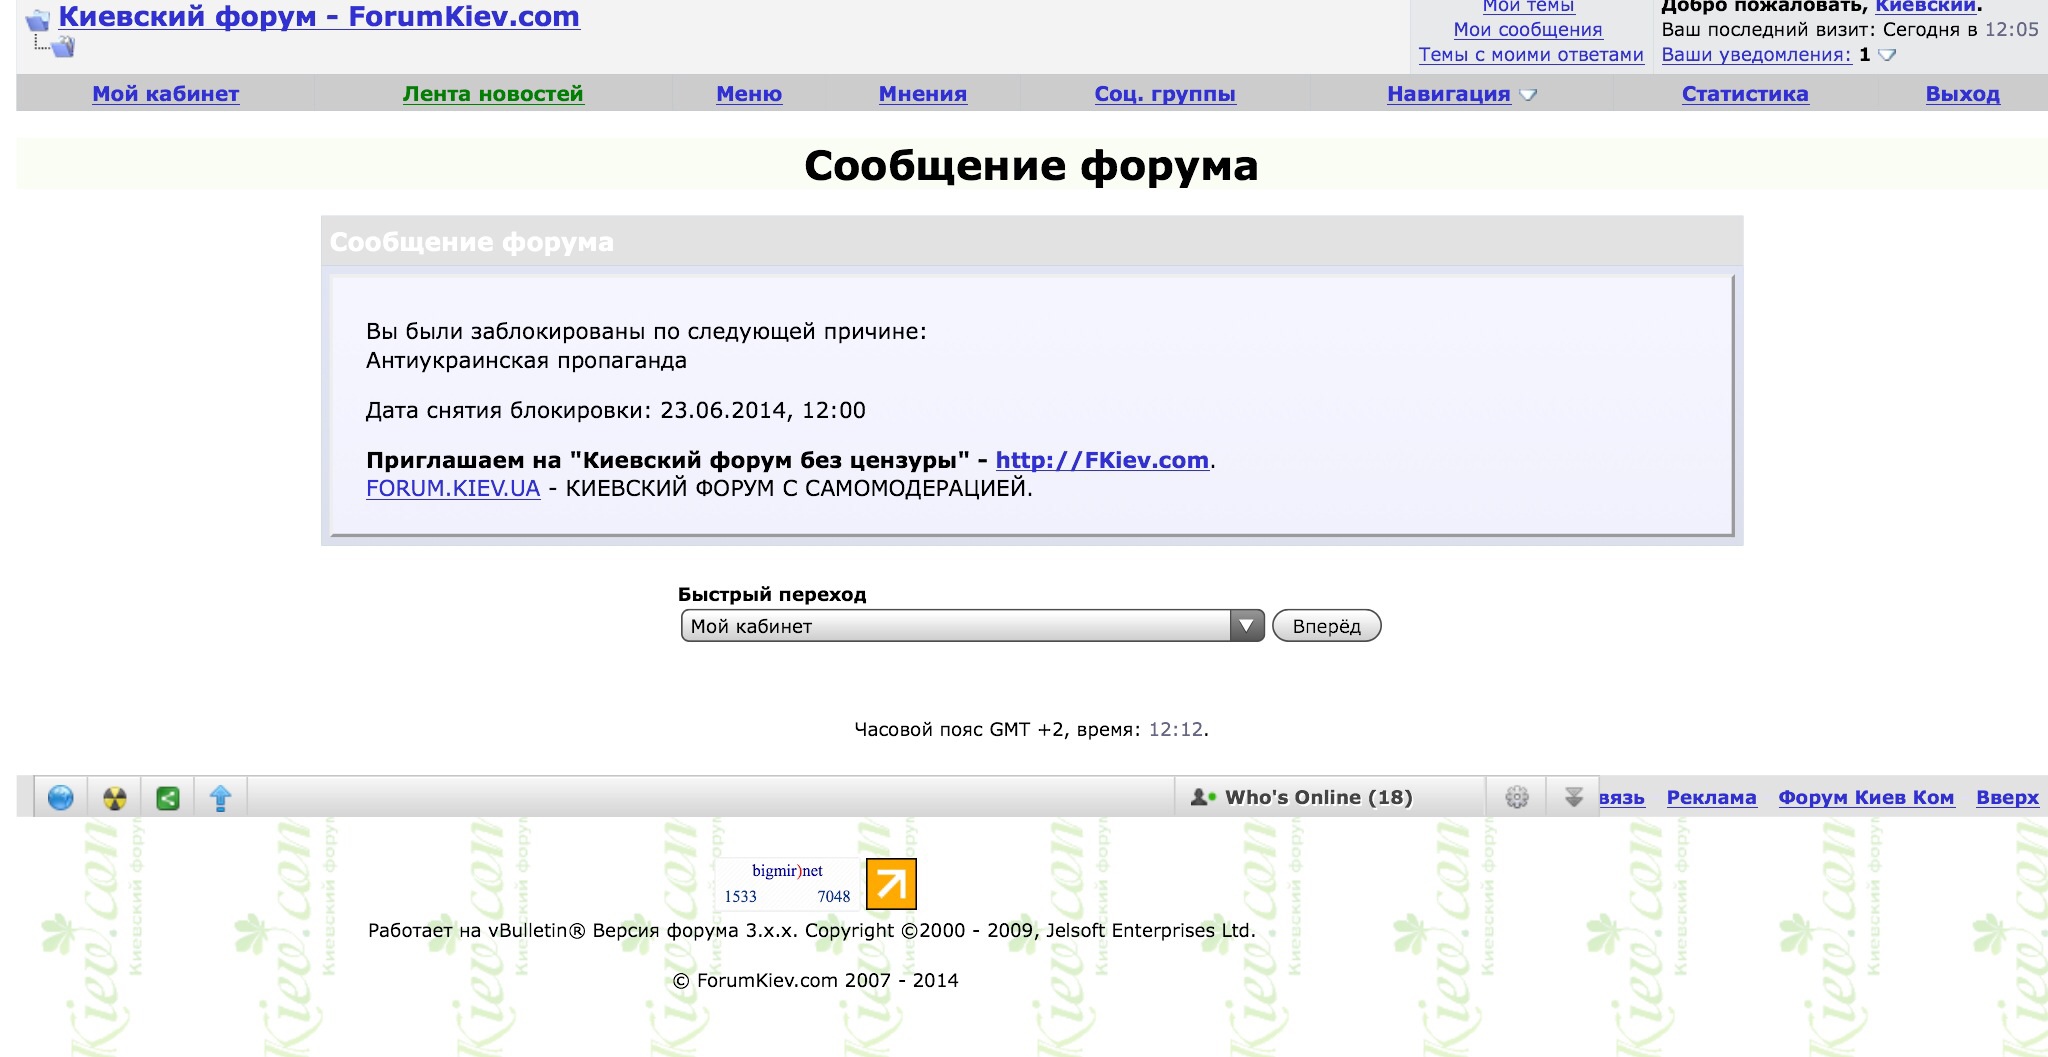This screenshot has width=2048, height=1057.
Task: Click Выход to log out
Action: coord(1963,94)
